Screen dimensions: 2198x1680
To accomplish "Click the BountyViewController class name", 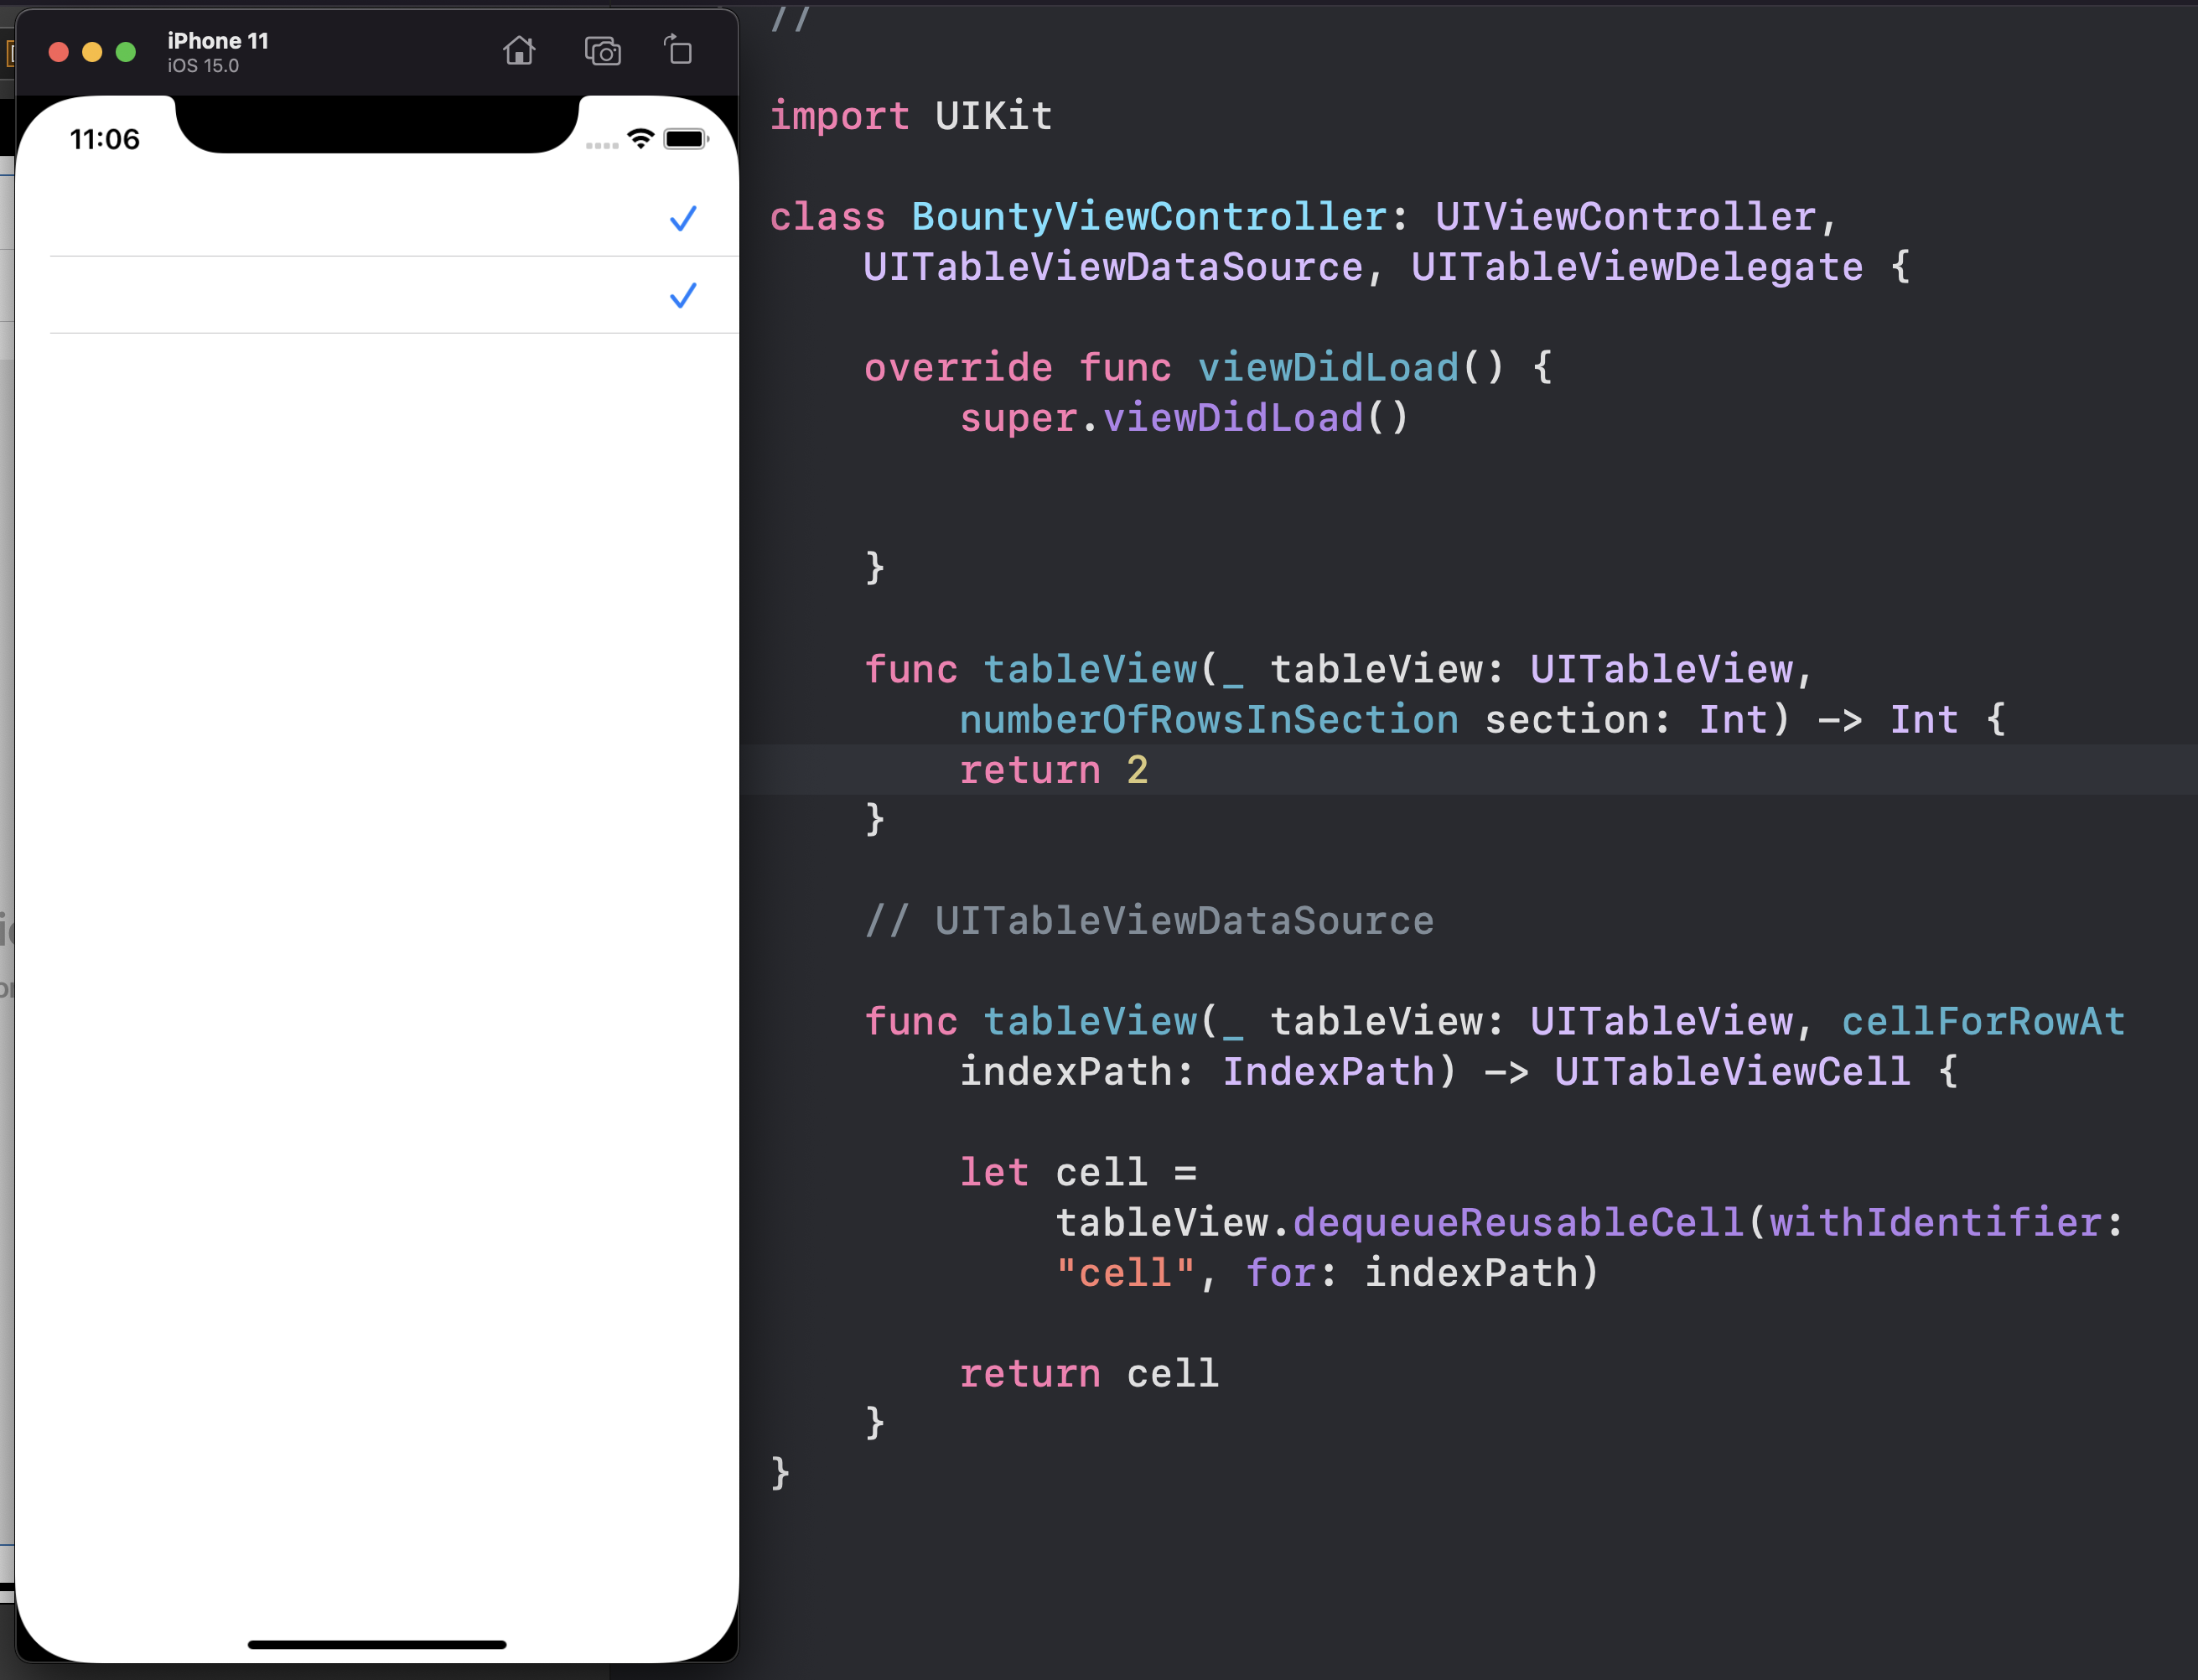I will point(1148,217).
